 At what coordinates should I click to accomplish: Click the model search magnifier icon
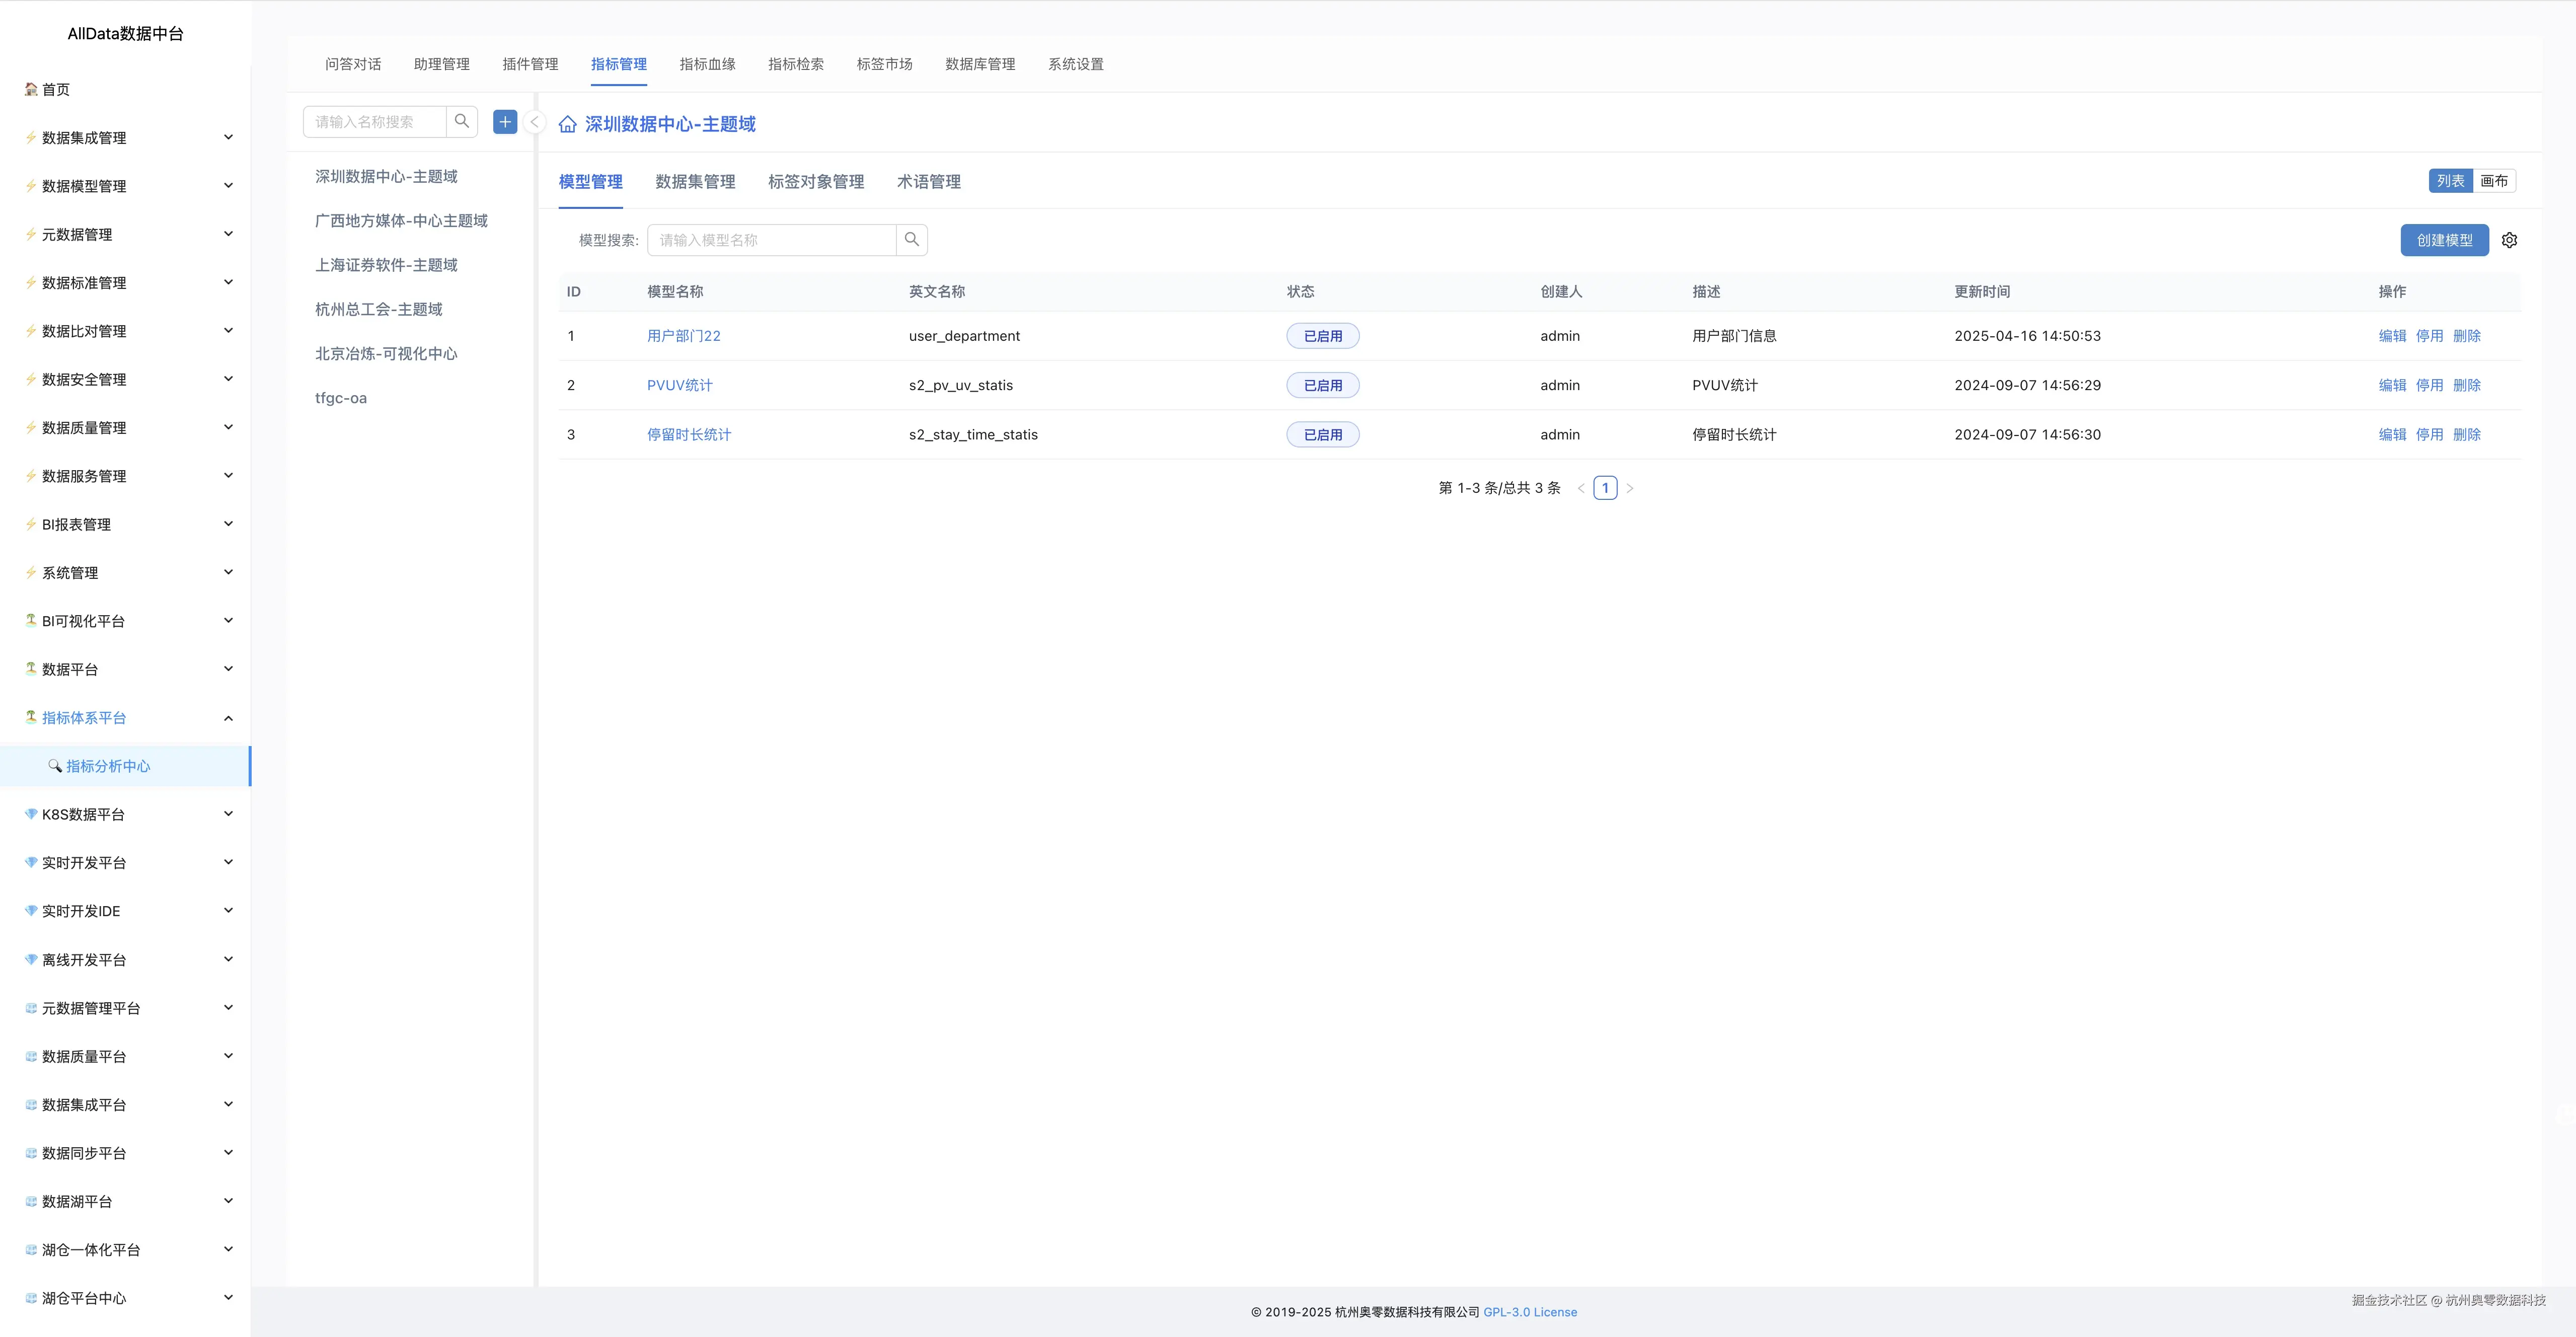[911, 240]
